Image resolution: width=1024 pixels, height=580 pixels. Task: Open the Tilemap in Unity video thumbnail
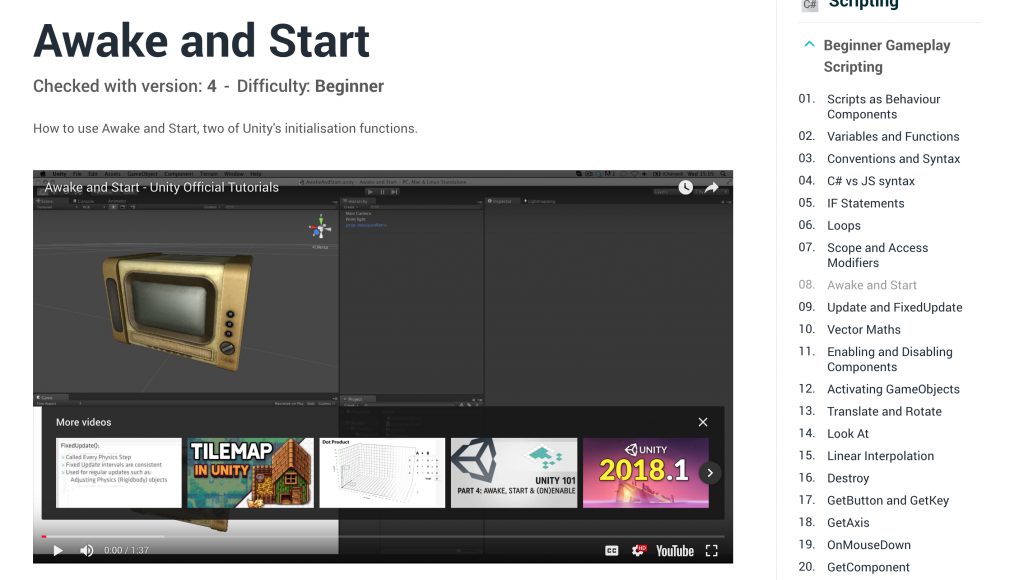(251, 473)
